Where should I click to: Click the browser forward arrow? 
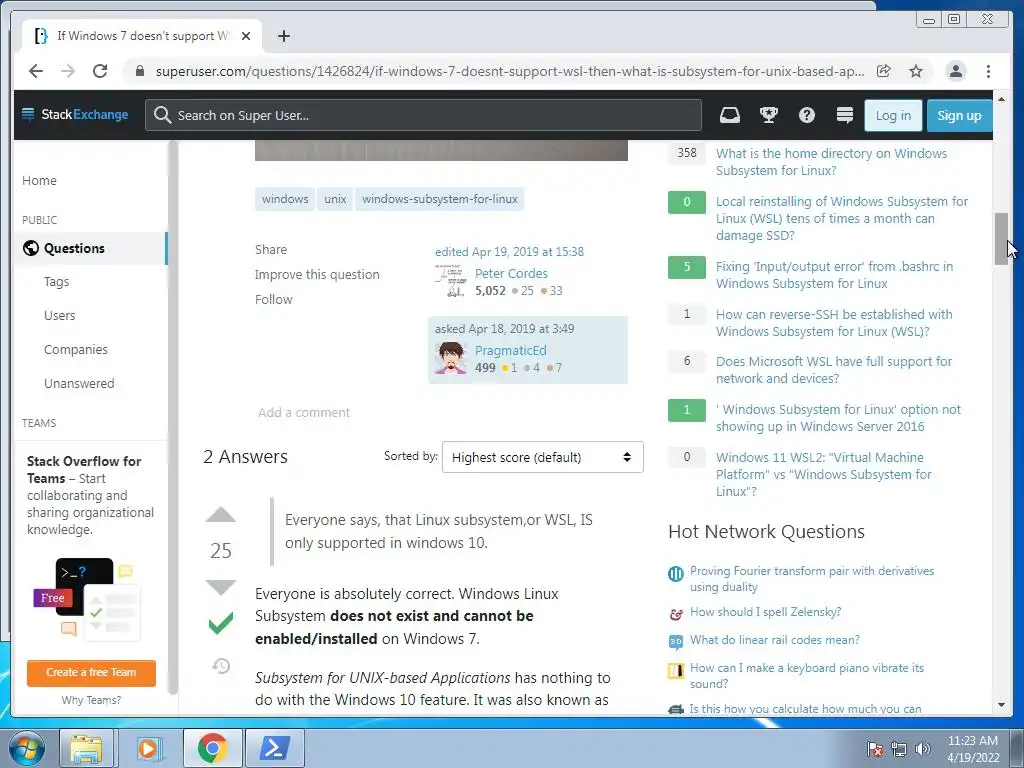(x=68, y=71)
